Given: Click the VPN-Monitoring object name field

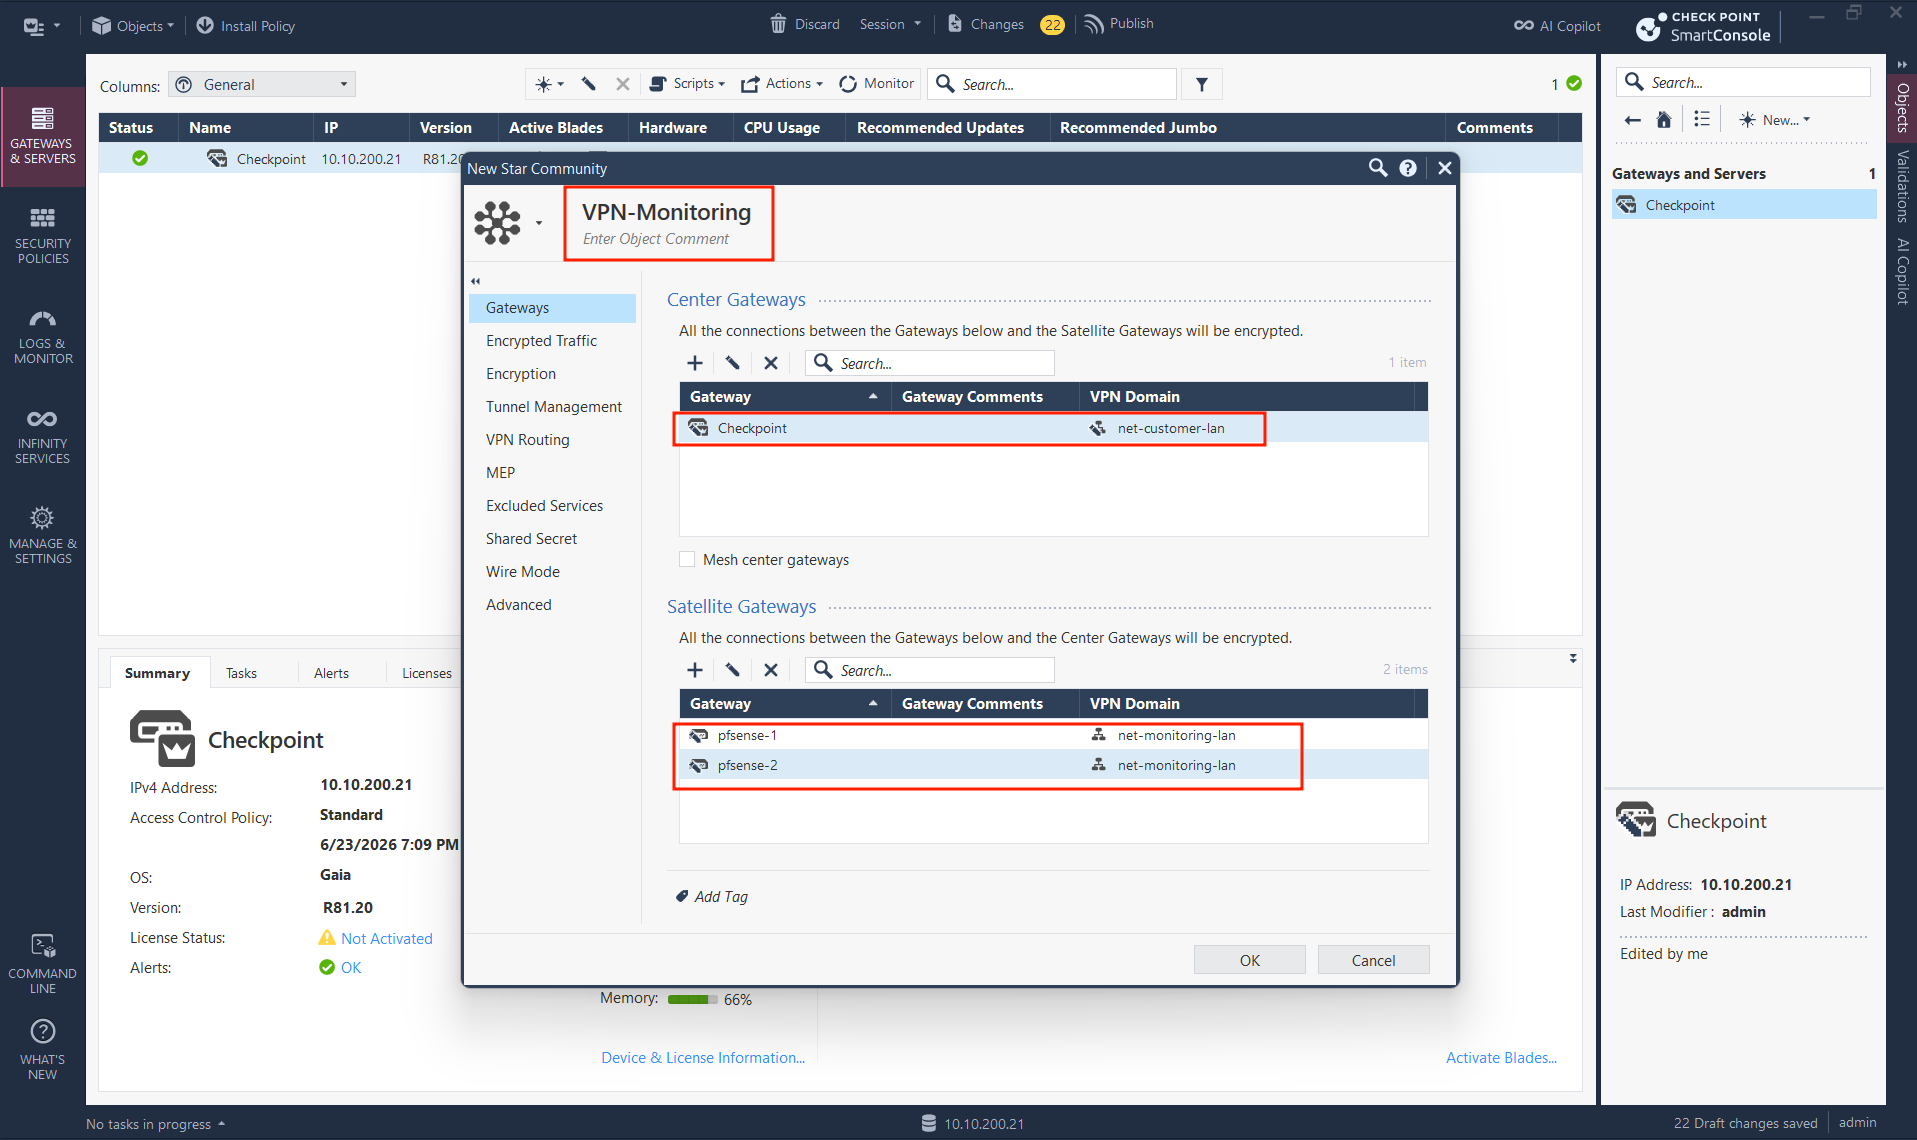Looking at the screenshot, I should (x=667, y=212).
